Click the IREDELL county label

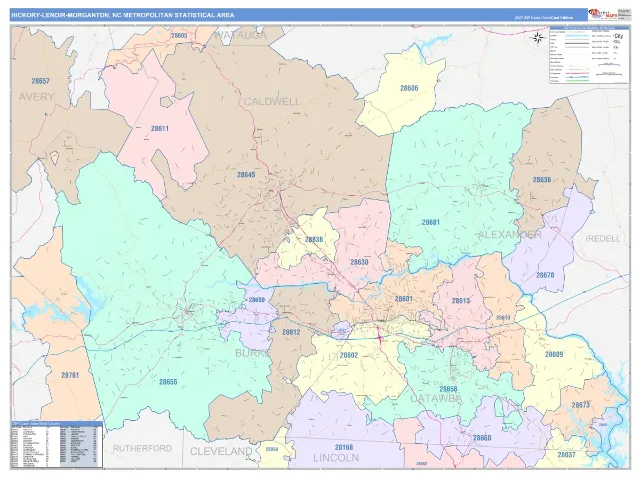coord(603,239)
